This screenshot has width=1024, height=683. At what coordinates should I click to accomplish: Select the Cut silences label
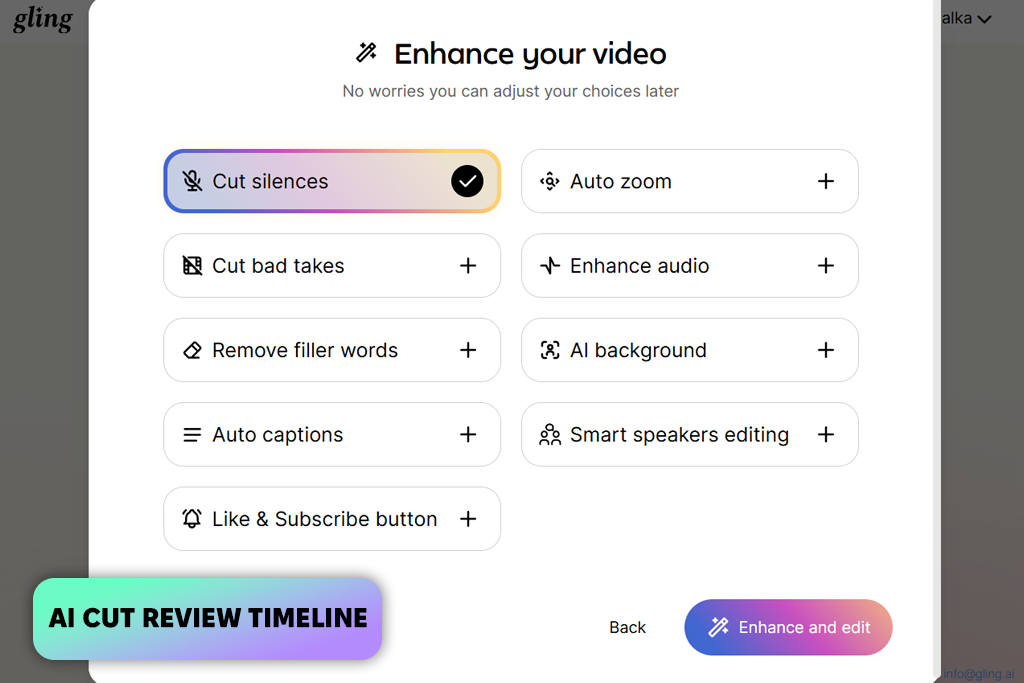(270, 182)
